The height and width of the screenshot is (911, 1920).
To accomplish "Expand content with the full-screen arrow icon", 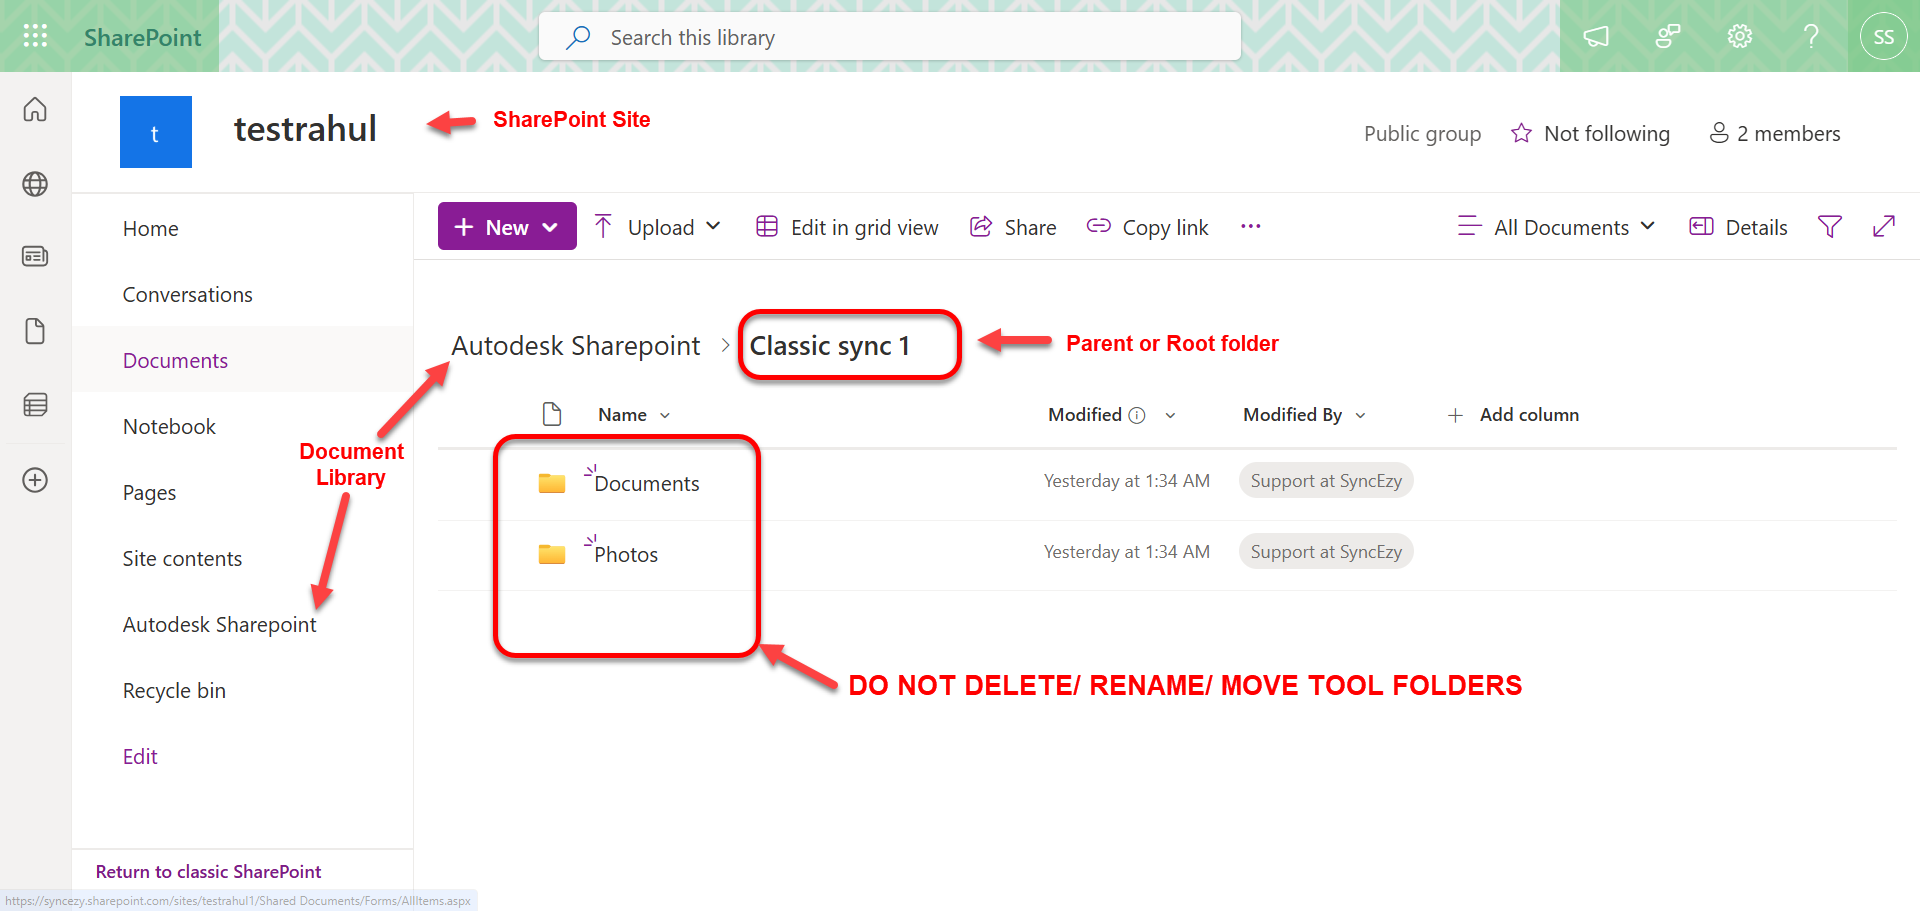I will [1883, 227].
